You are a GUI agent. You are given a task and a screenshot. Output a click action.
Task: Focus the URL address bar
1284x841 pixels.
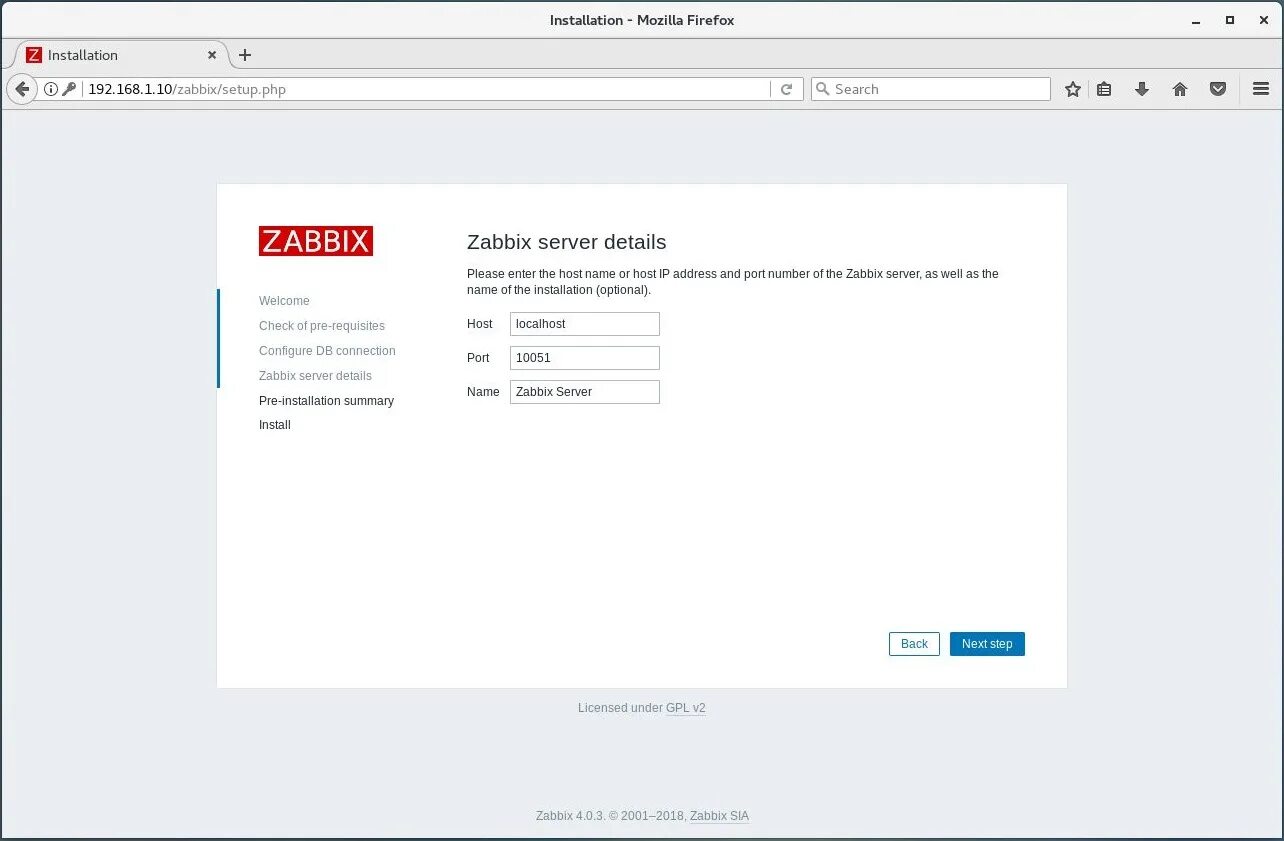pos(425,89)
